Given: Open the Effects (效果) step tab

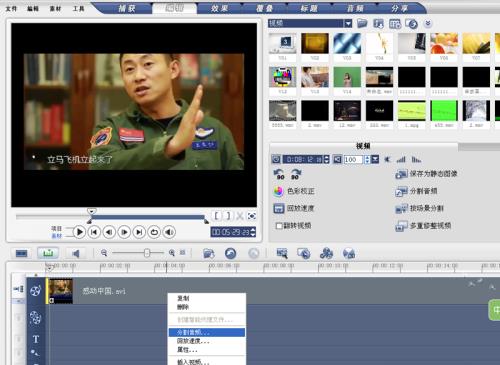Looking at the screenshot, I should pyautogui.click(x=220, y=8).
